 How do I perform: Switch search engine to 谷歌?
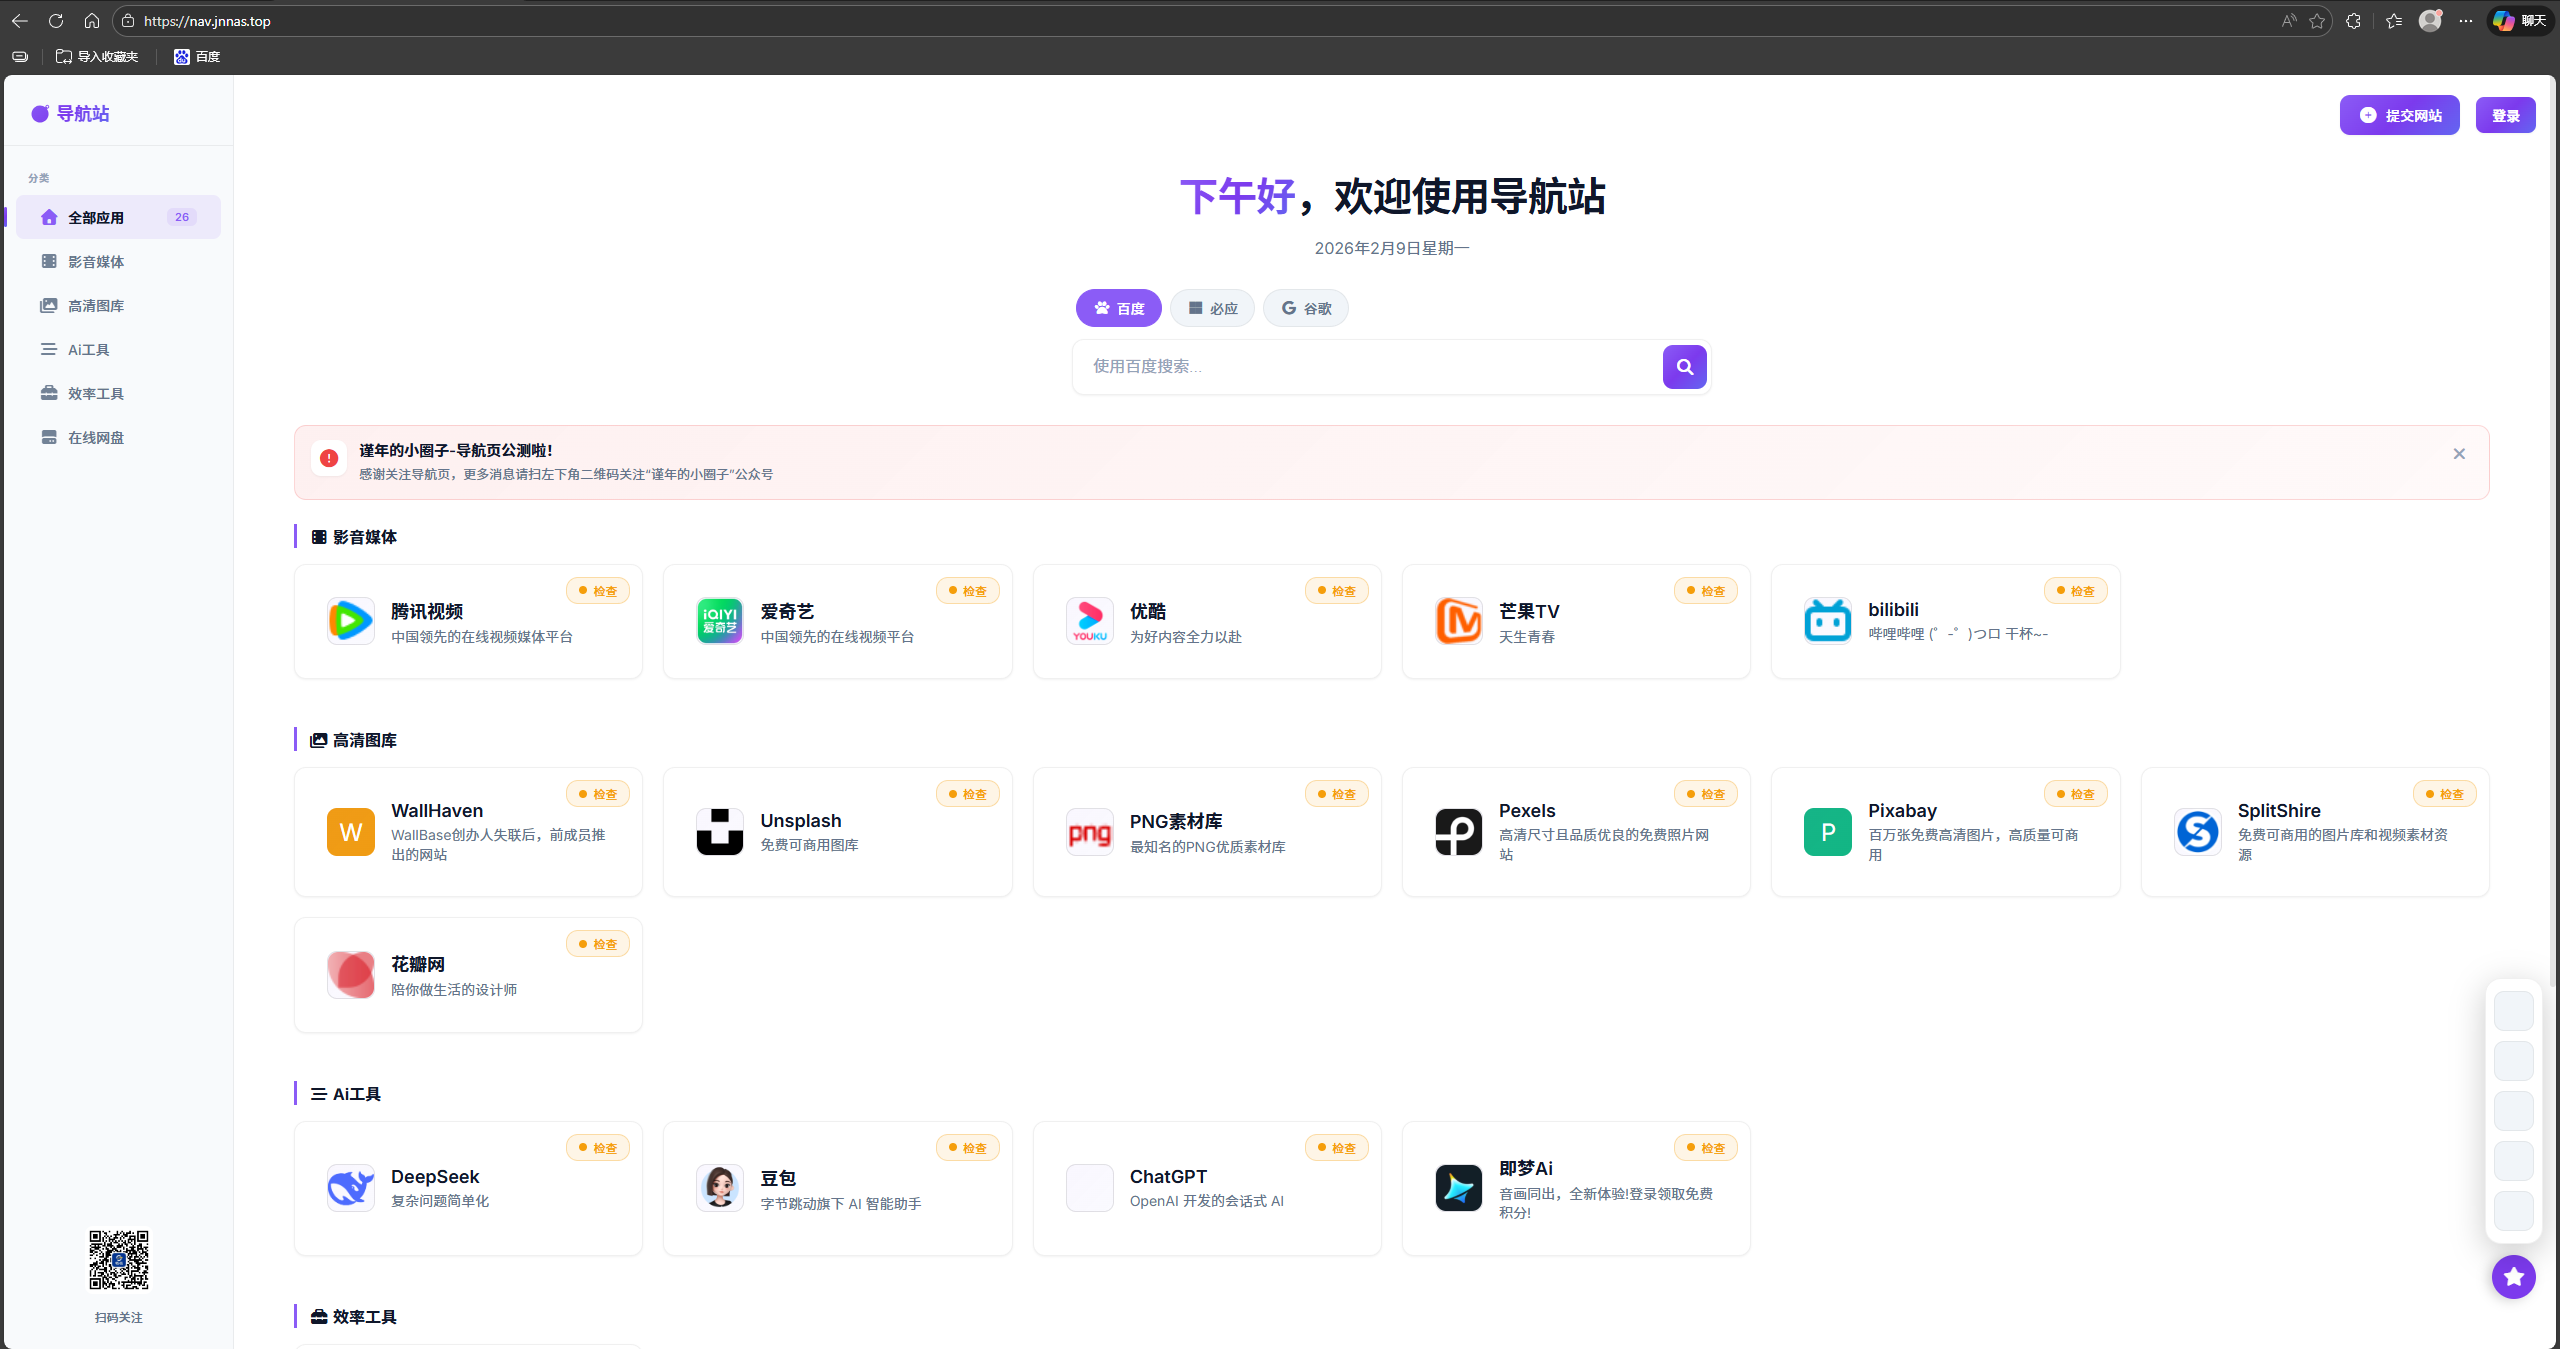1305,308
